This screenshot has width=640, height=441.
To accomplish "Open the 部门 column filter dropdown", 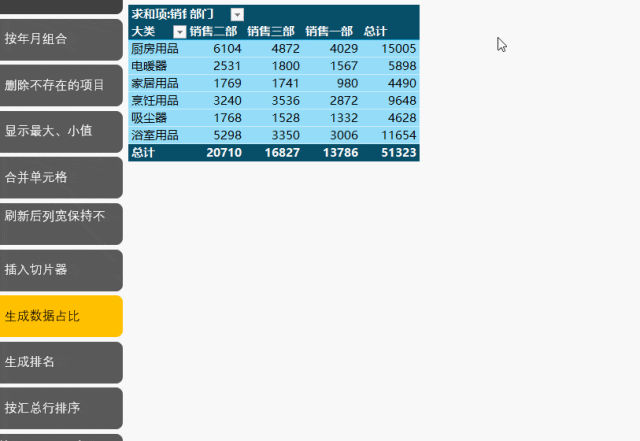I will [x=237, y=15].
